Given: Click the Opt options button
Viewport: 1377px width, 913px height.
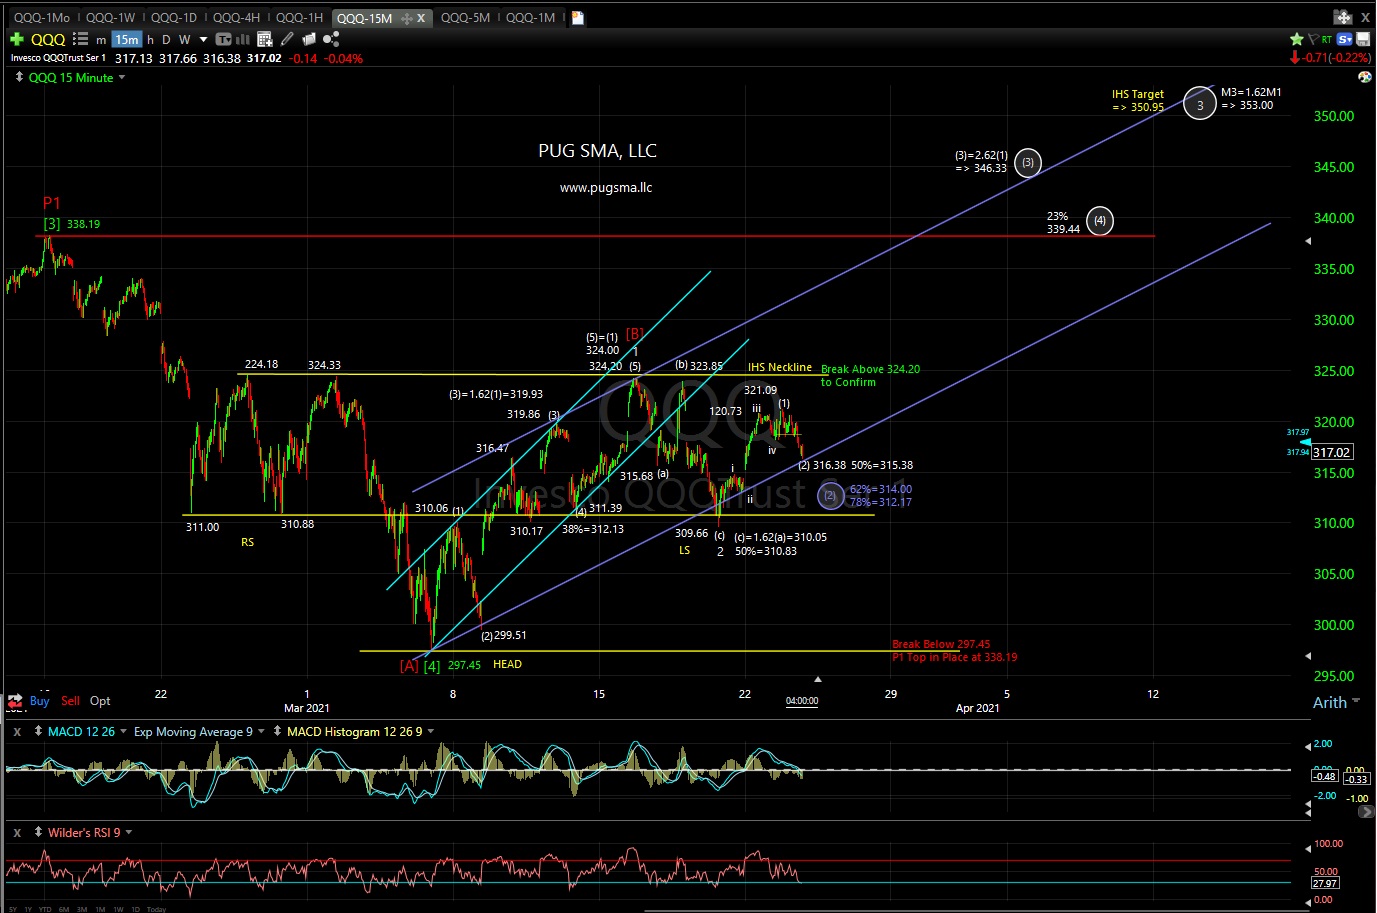Looking at the screenshot, I should (x=100, y=701).
